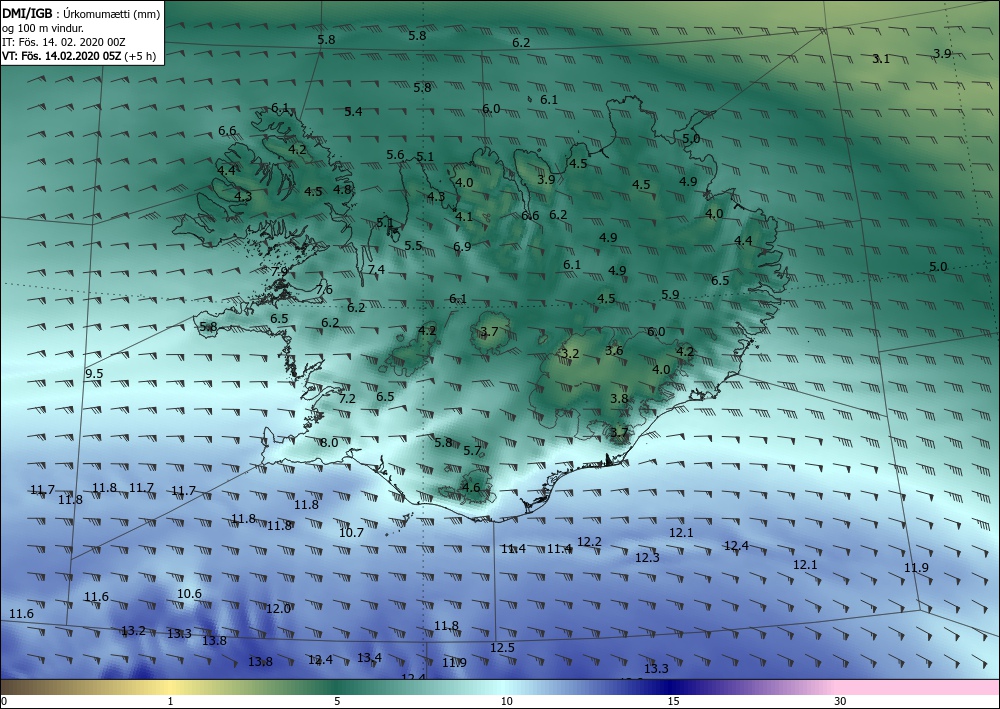Click the 12.5 value on the map
This screenshot has height=709, width=1000.
coord(503,647)
